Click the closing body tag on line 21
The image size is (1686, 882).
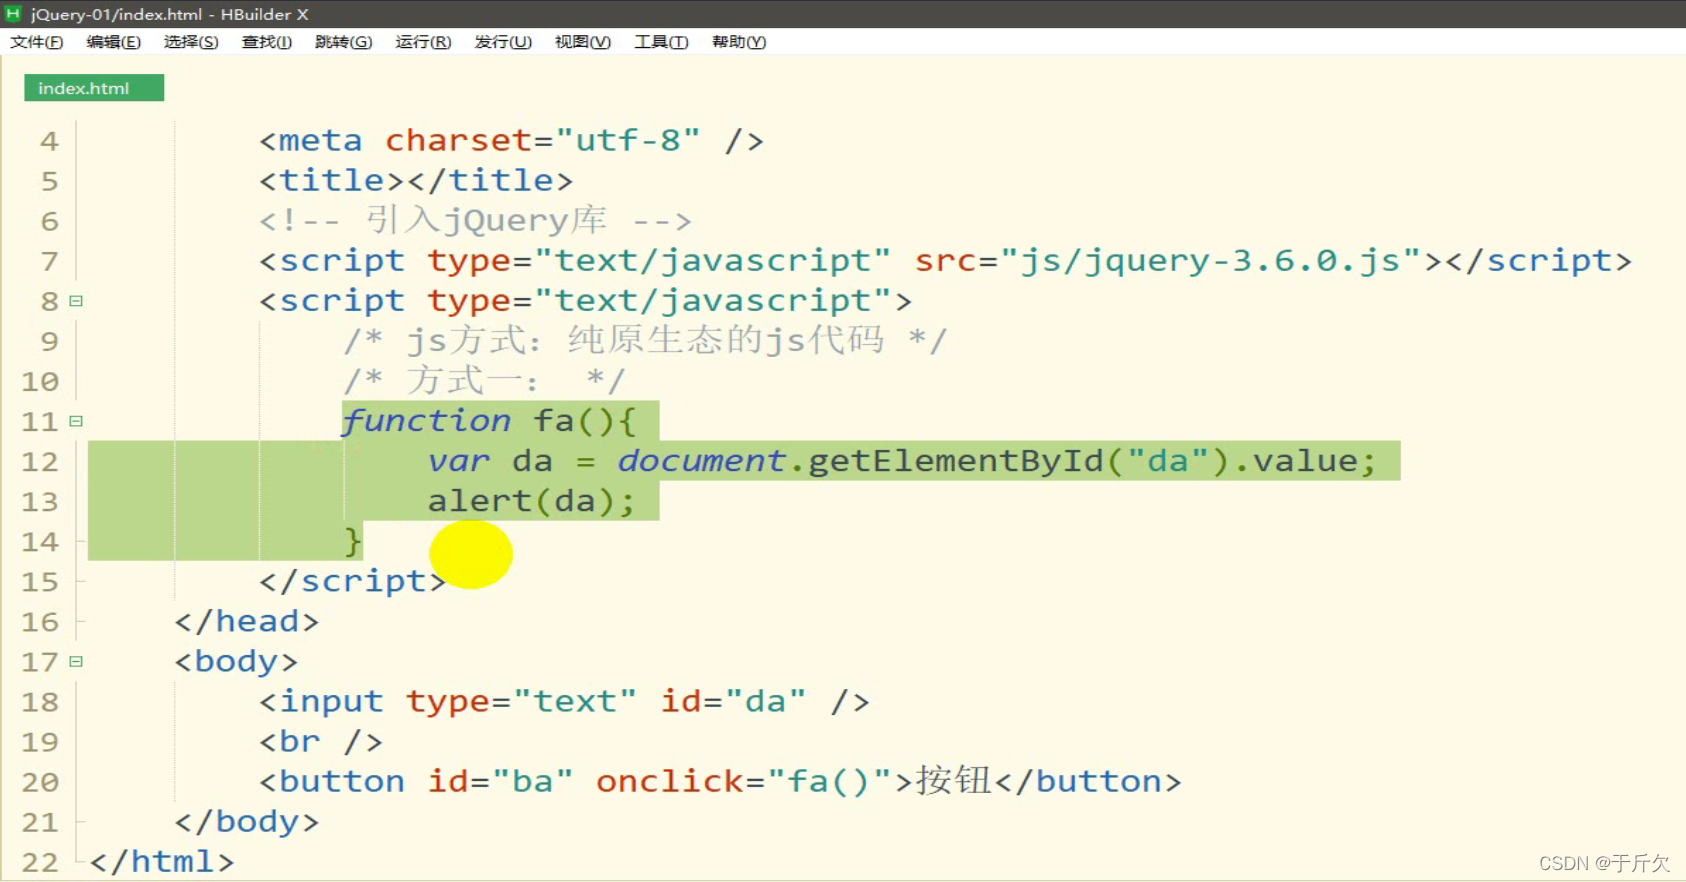click(246, 822)
